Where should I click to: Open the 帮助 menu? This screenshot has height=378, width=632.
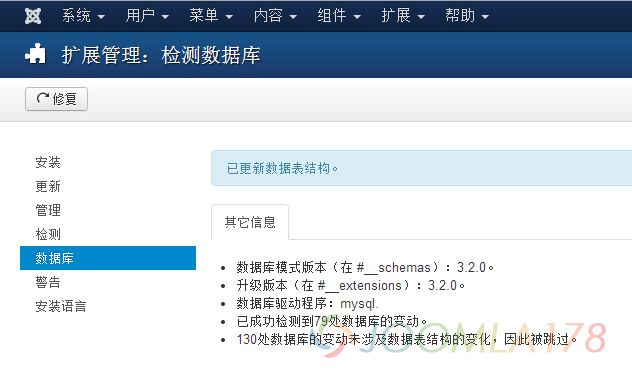[467, 16]
